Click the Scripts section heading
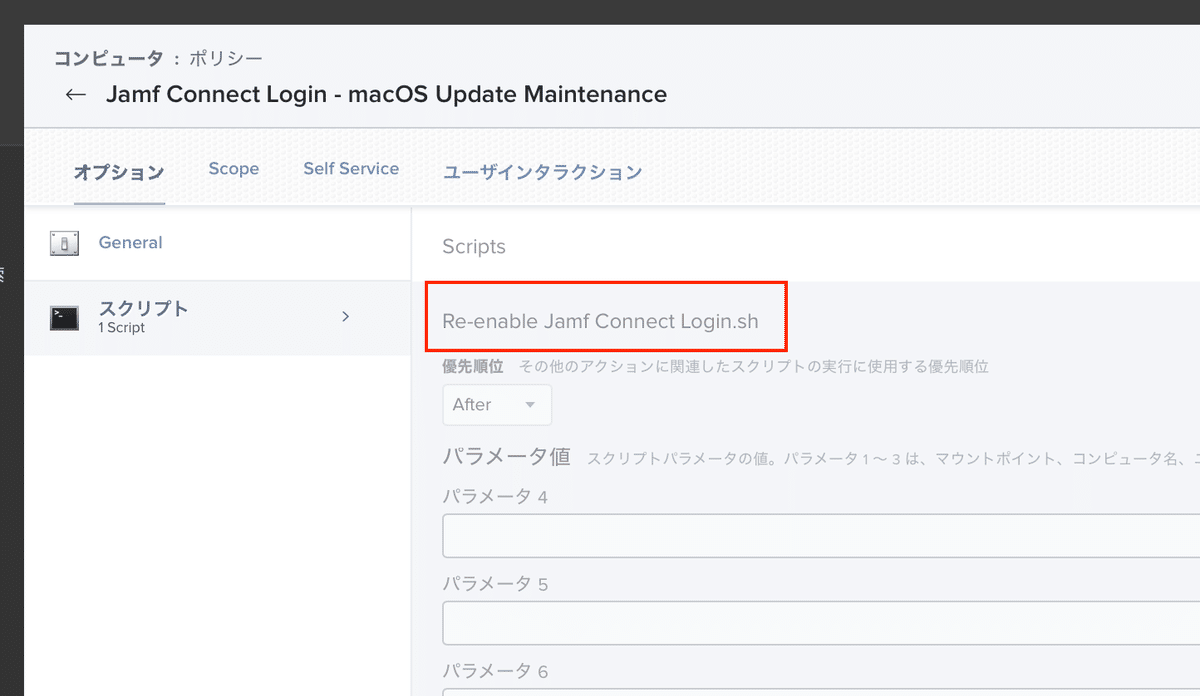 [474, 246]
